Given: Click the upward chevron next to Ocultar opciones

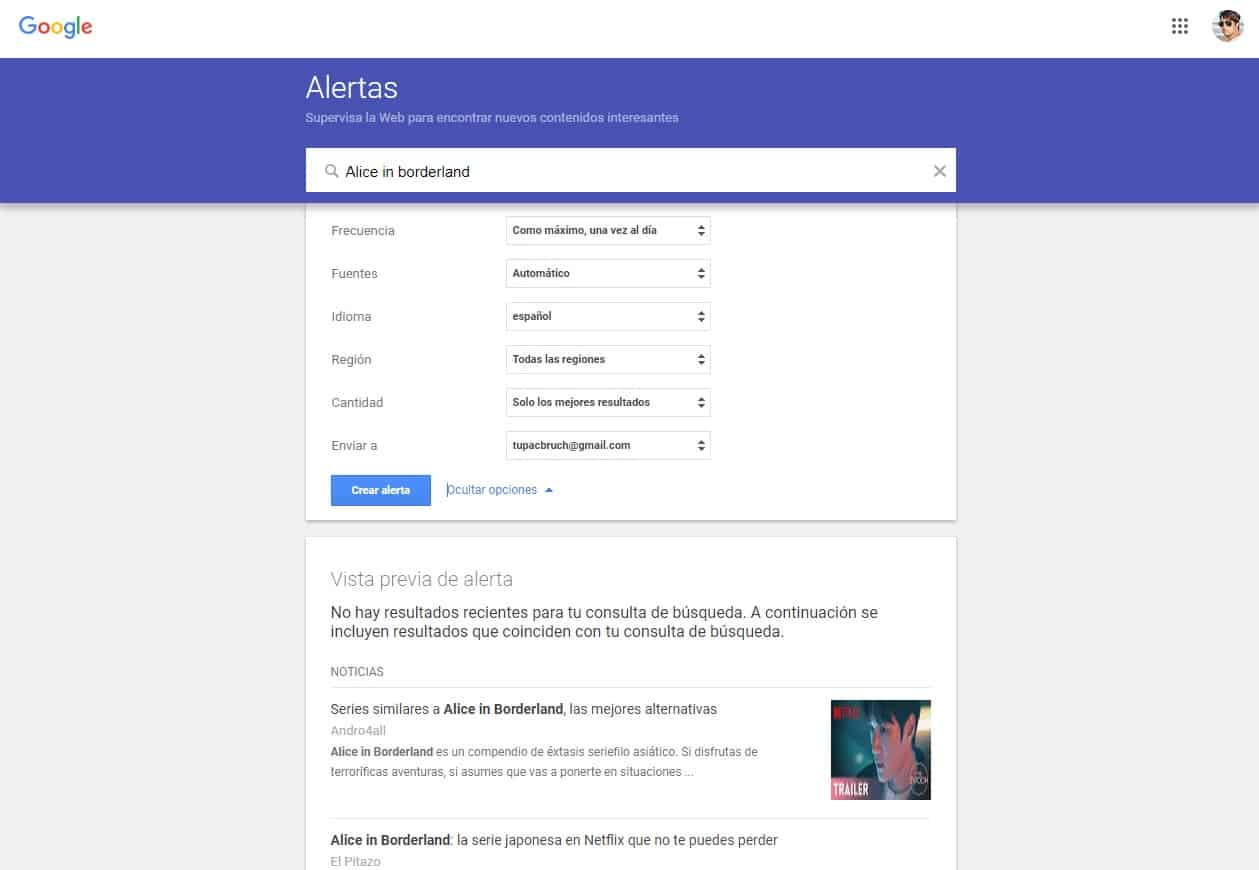Looking at the screenshot, I should (x=546, y=489).
